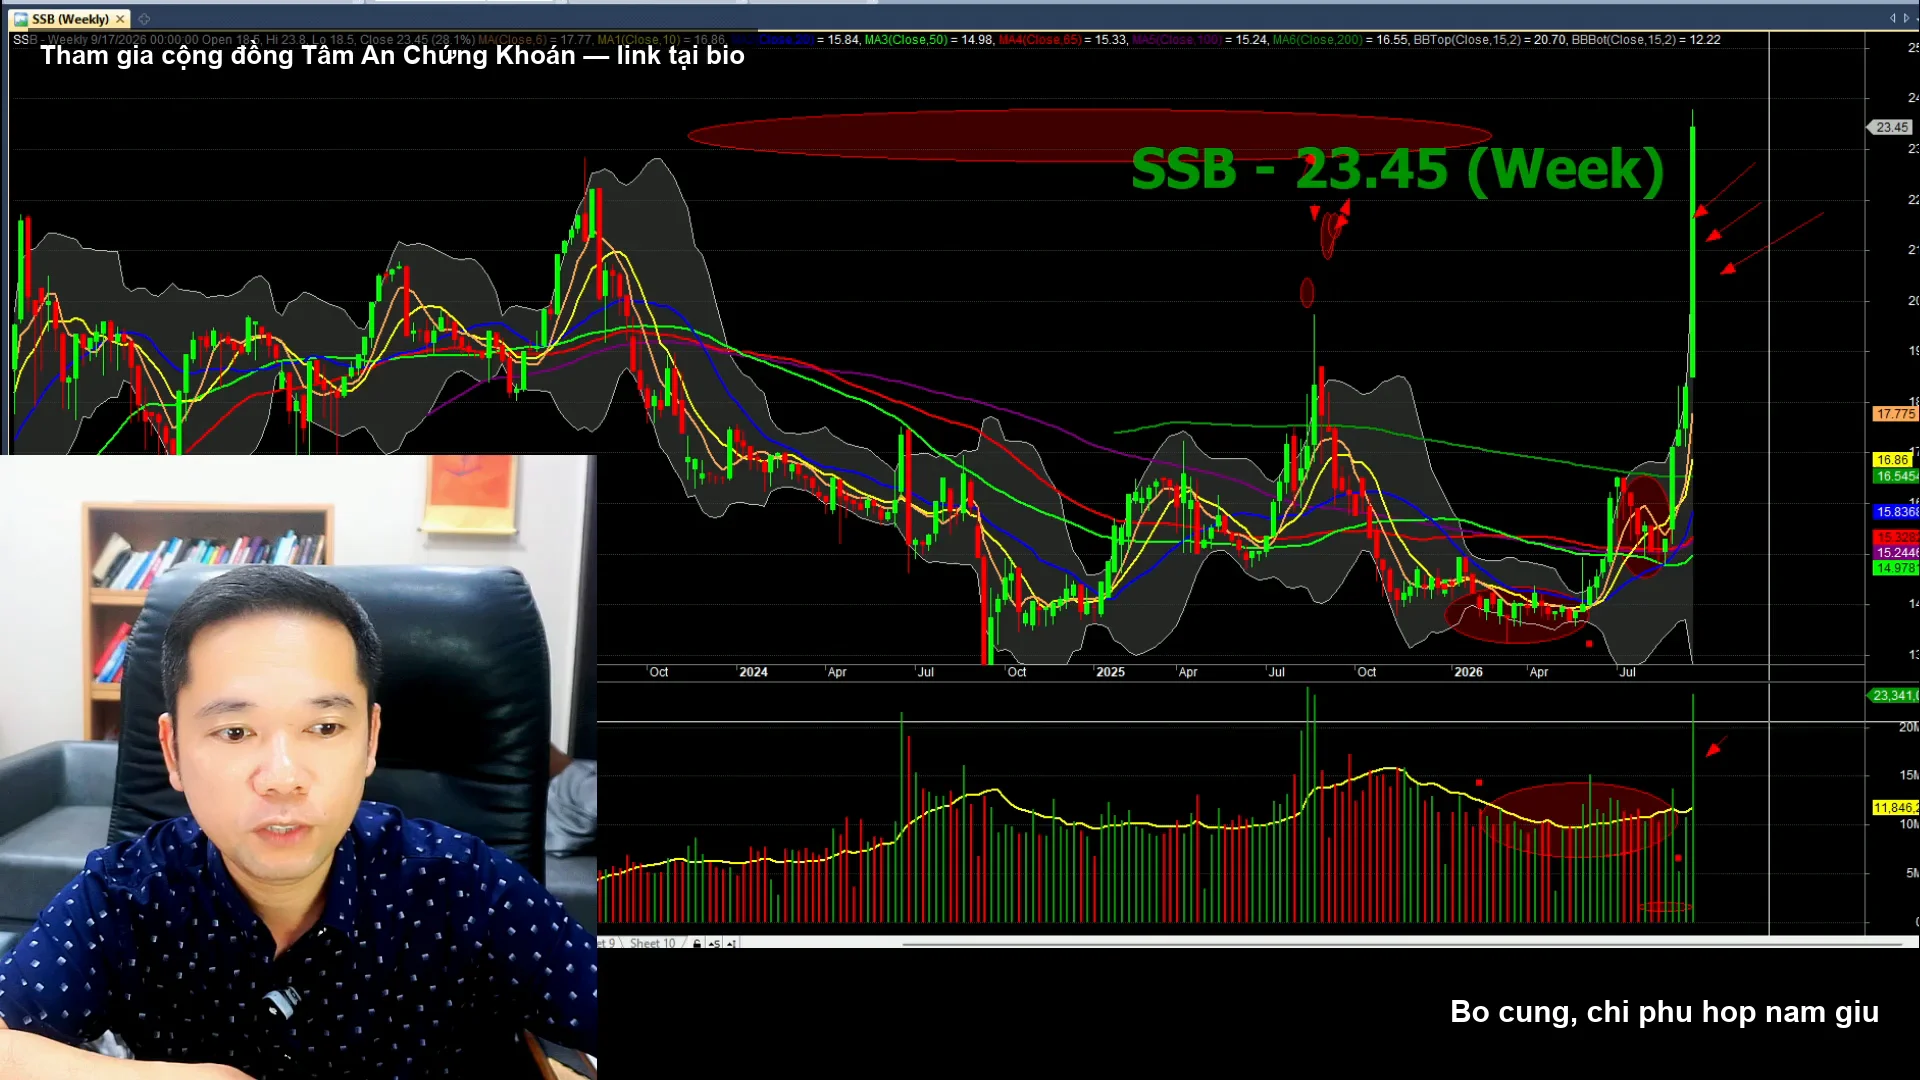Toggle the sheet lock icon
The height and width of the screenshot is (1080, 1920).
pos(697,943)
